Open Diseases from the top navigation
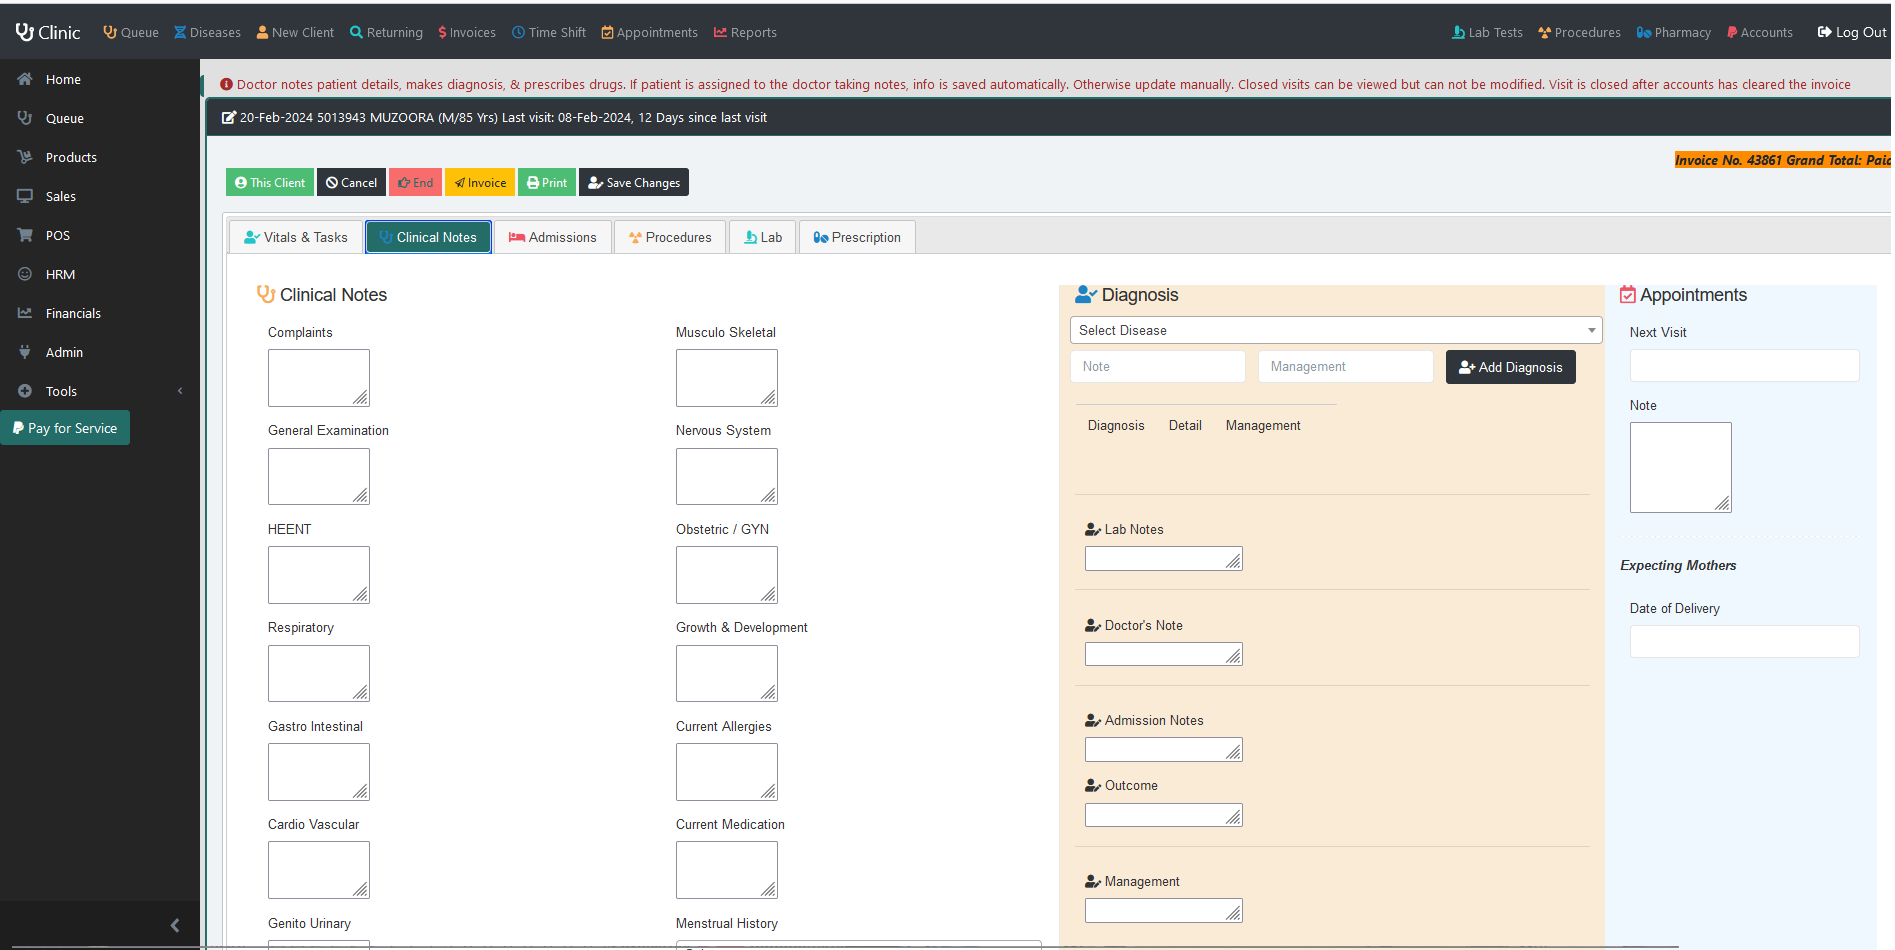1895x950 pixels. [x=208, y=32]
